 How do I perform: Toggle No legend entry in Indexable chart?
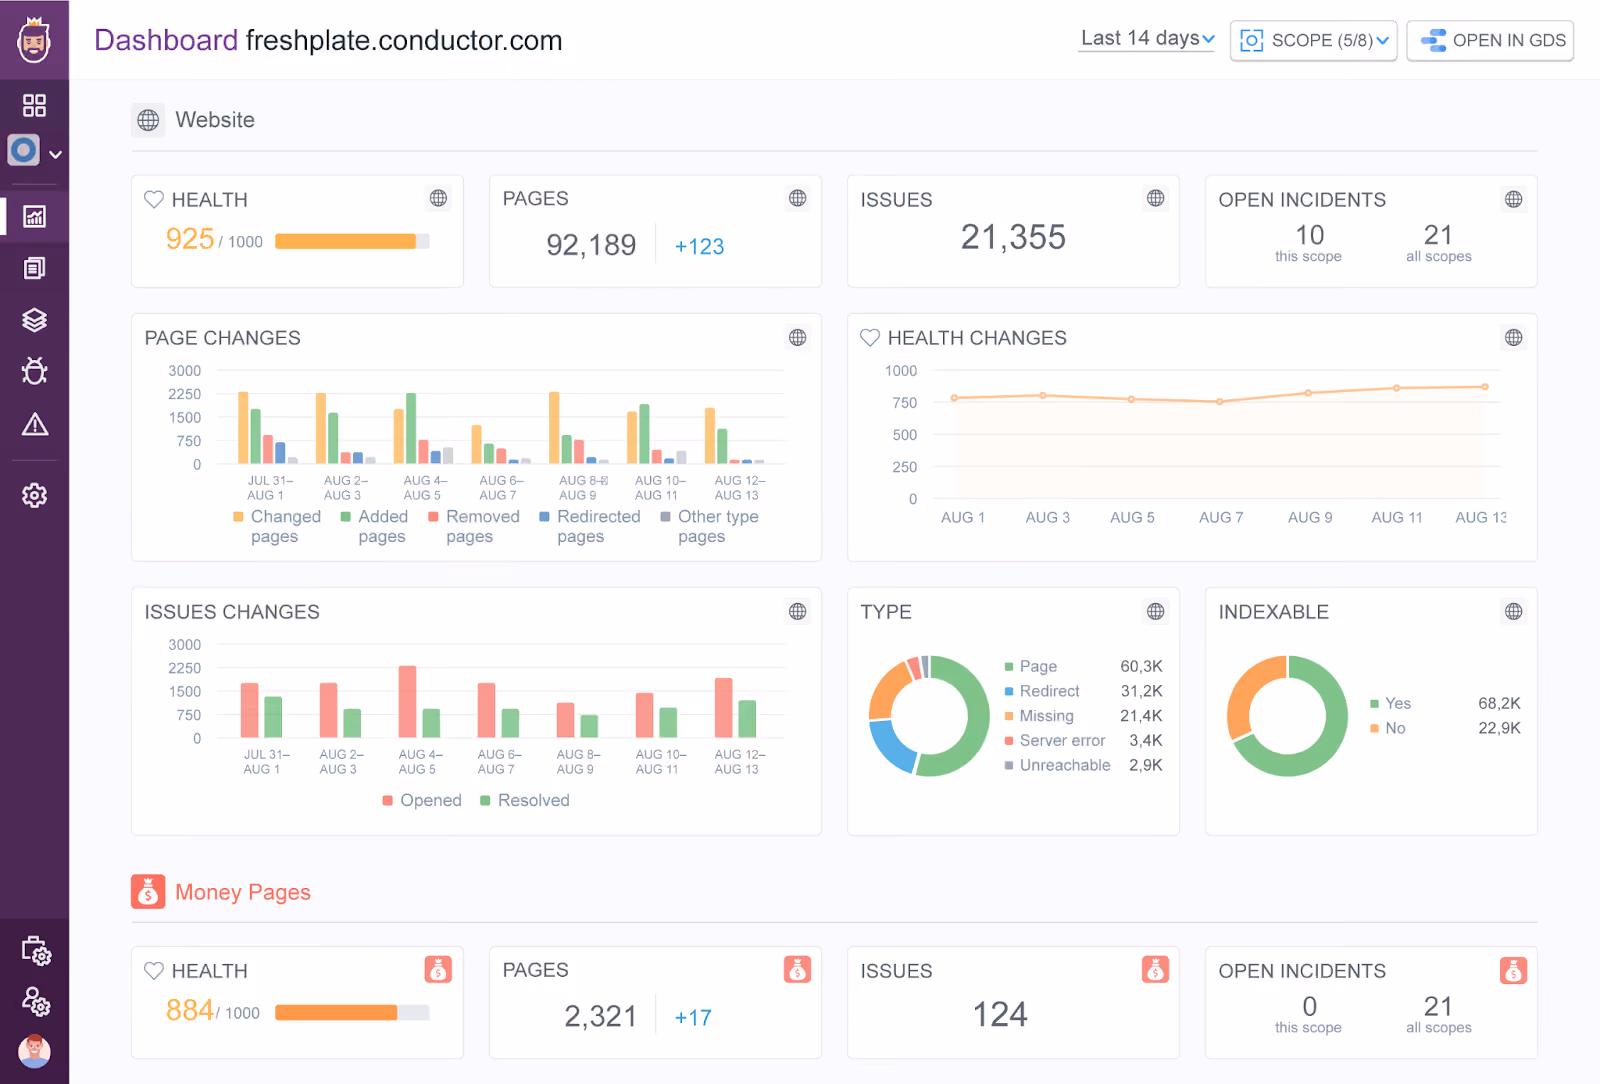pos(1388,728)
